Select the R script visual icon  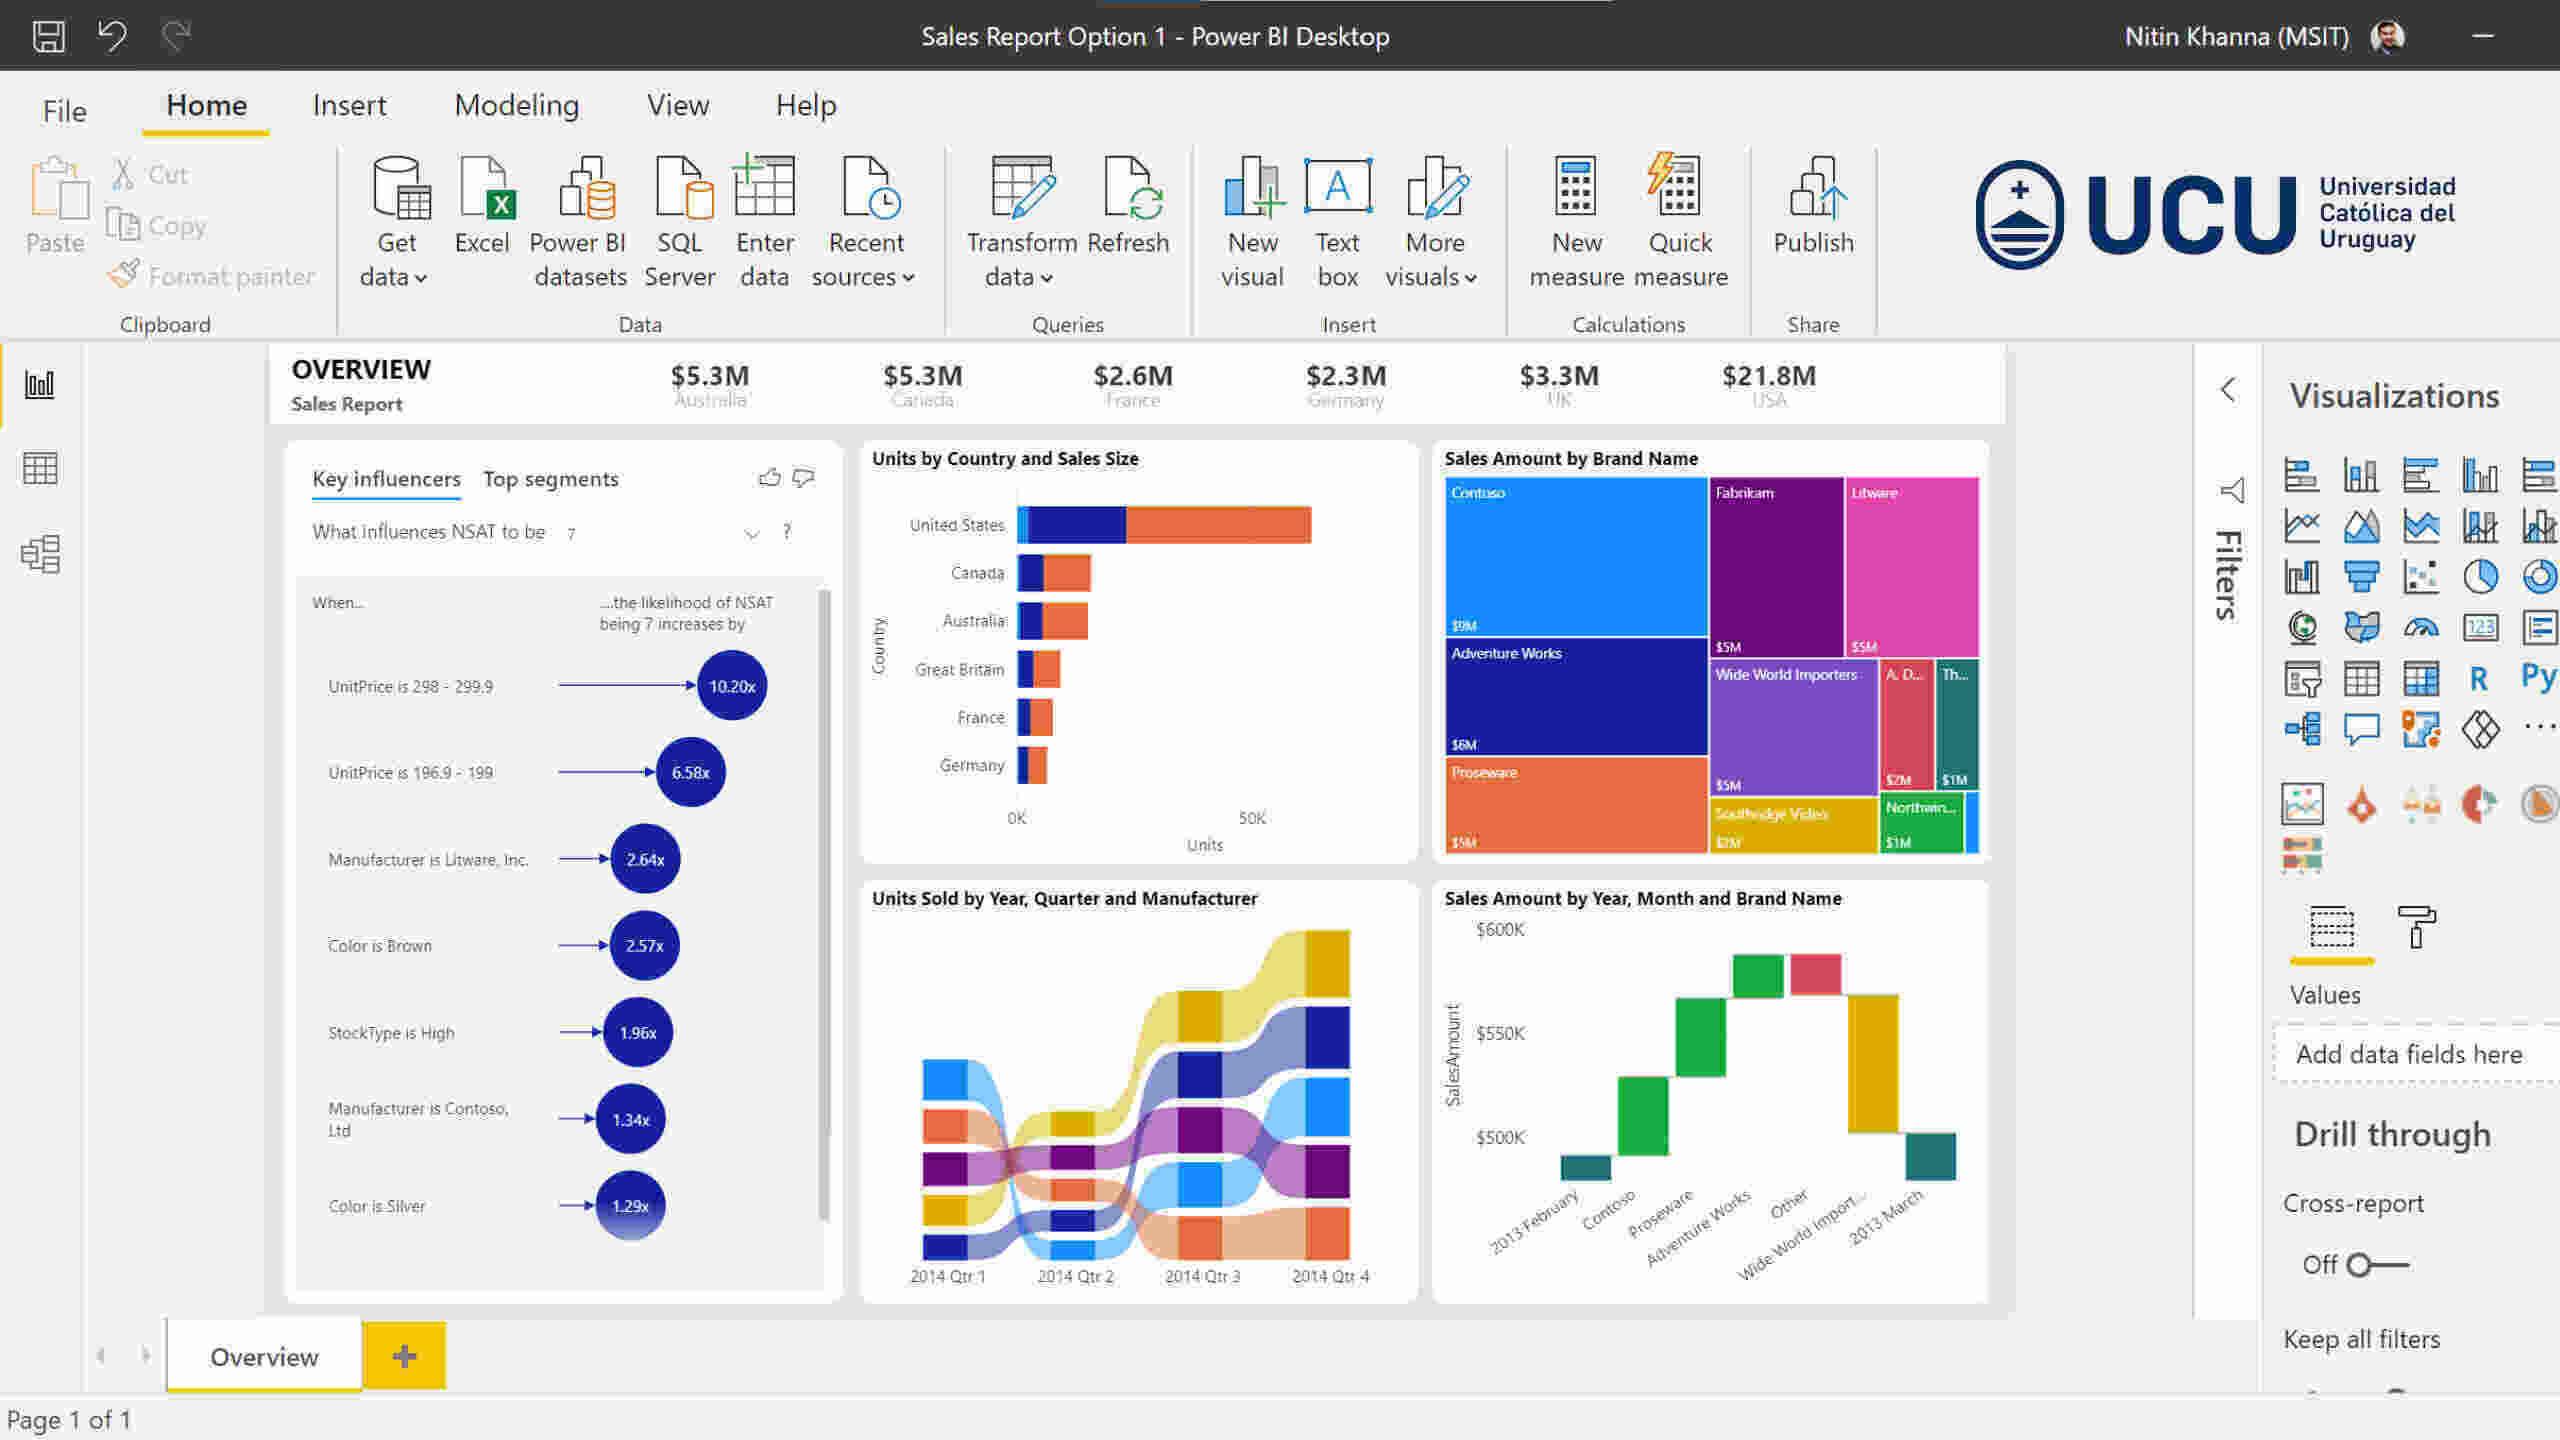(x=2479, y=680)
